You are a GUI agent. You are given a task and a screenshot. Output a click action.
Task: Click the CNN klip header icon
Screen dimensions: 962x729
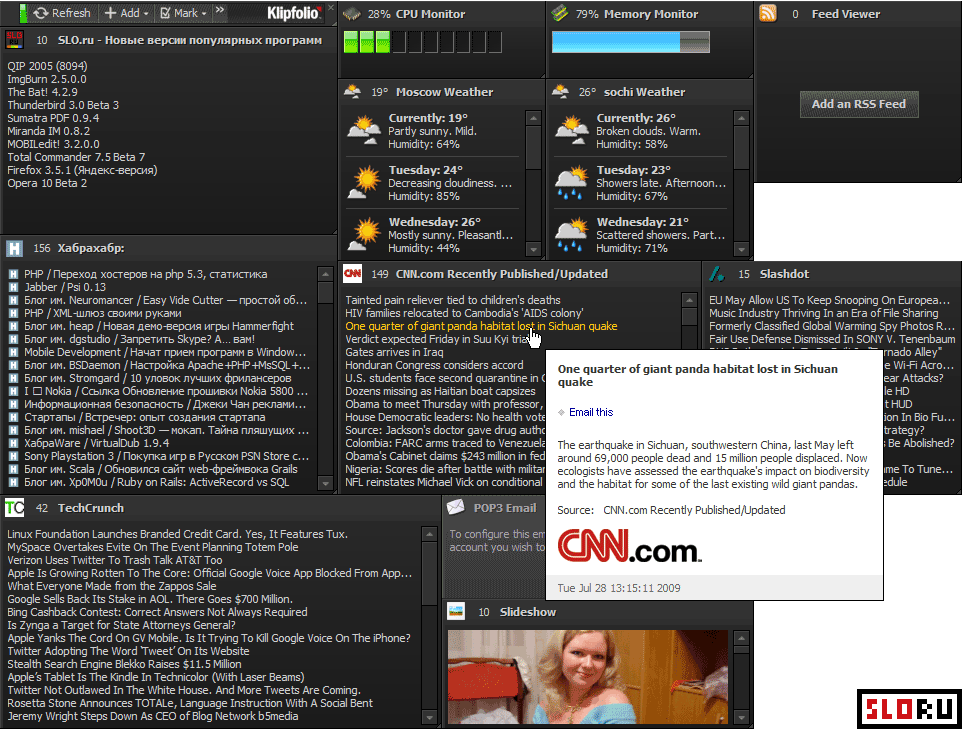[x=352, y=274]
